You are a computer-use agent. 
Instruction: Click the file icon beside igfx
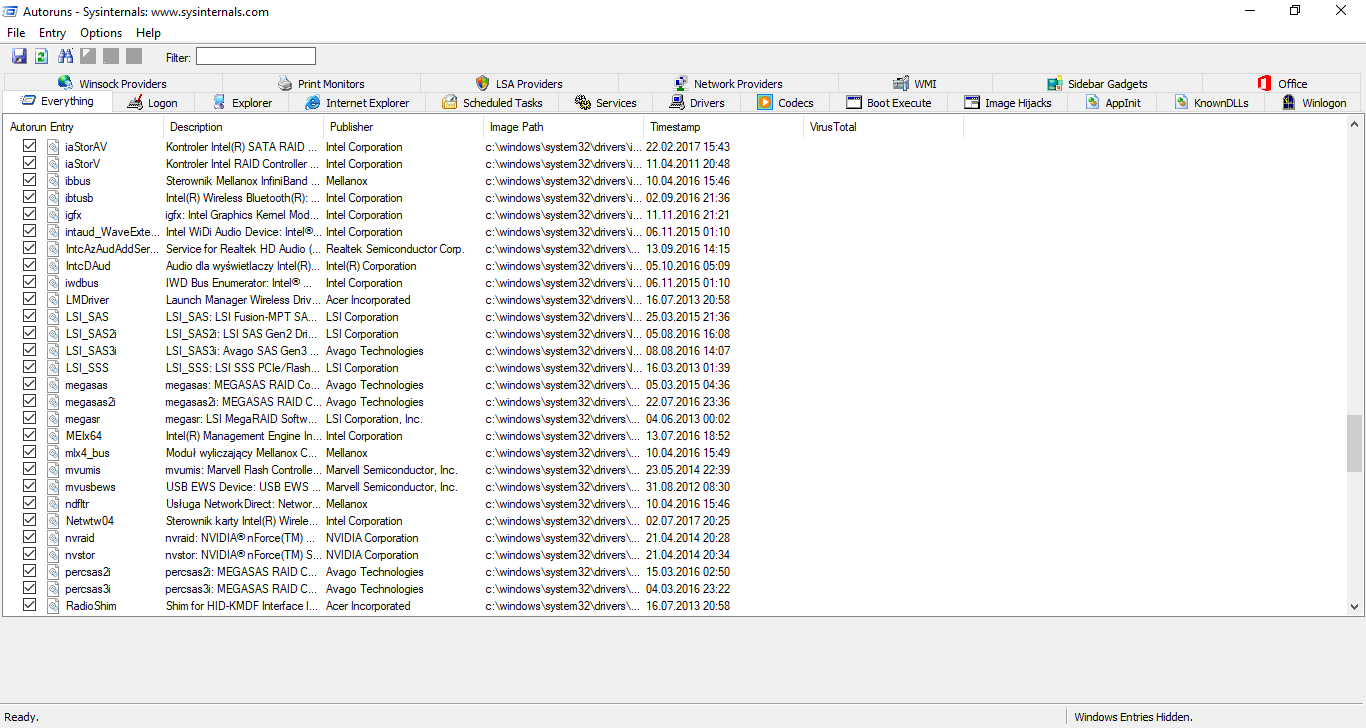[53, 215]
